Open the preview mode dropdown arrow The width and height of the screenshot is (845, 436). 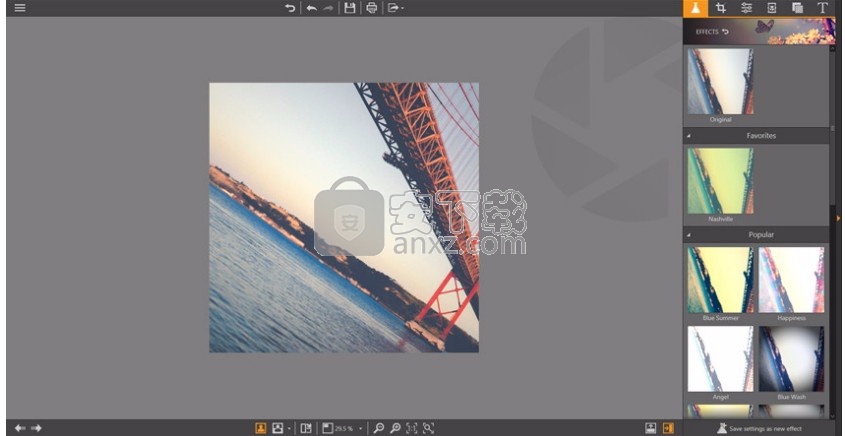pyautogui.click(x=289, y=429)
